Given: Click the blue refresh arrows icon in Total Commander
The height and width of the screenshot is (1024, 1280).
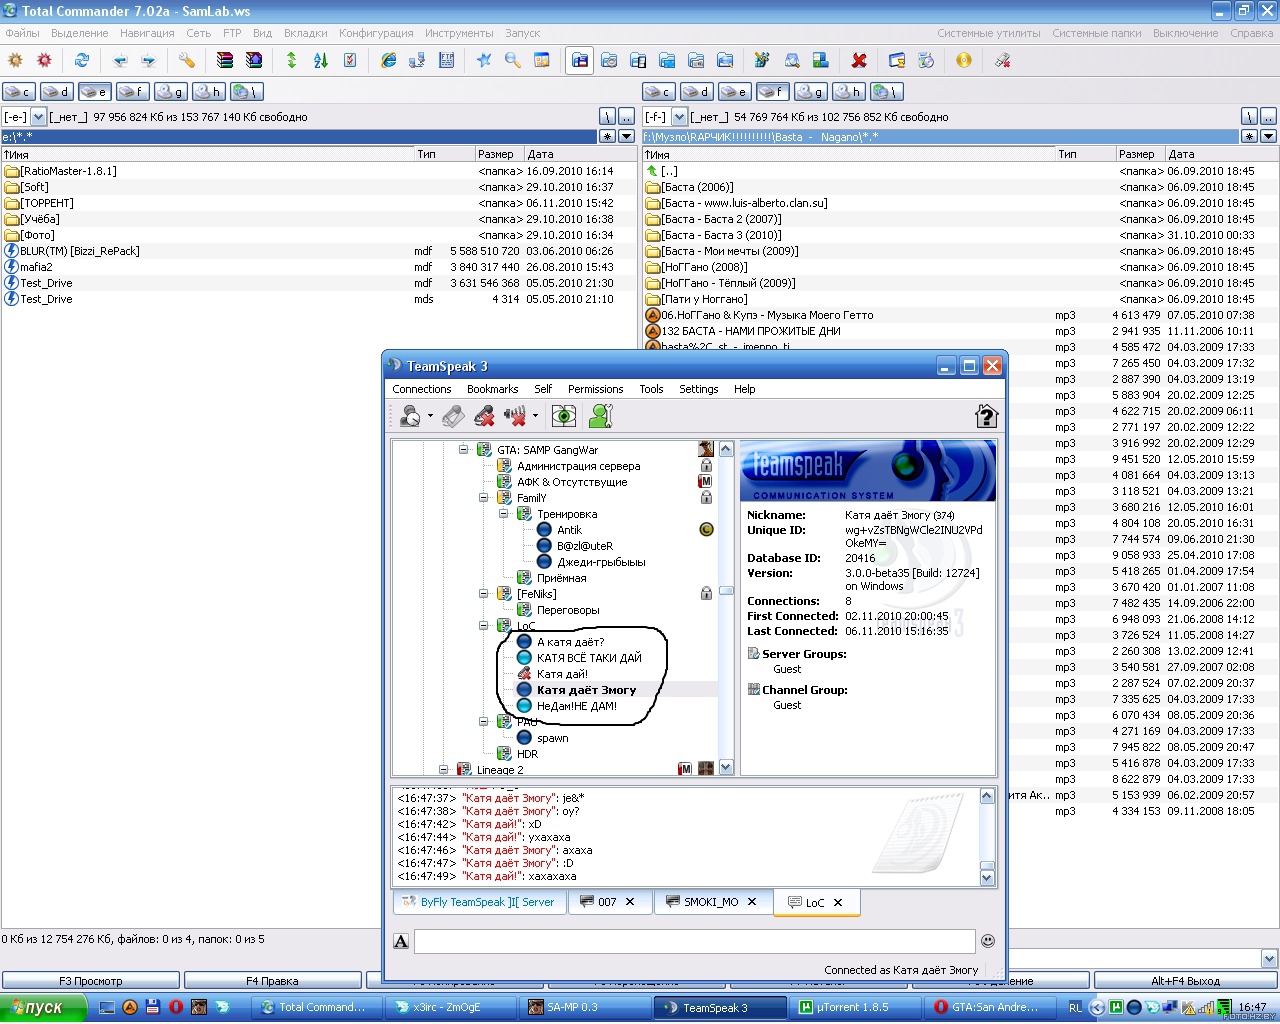Looking at the screenshot, I should (82, 61).
